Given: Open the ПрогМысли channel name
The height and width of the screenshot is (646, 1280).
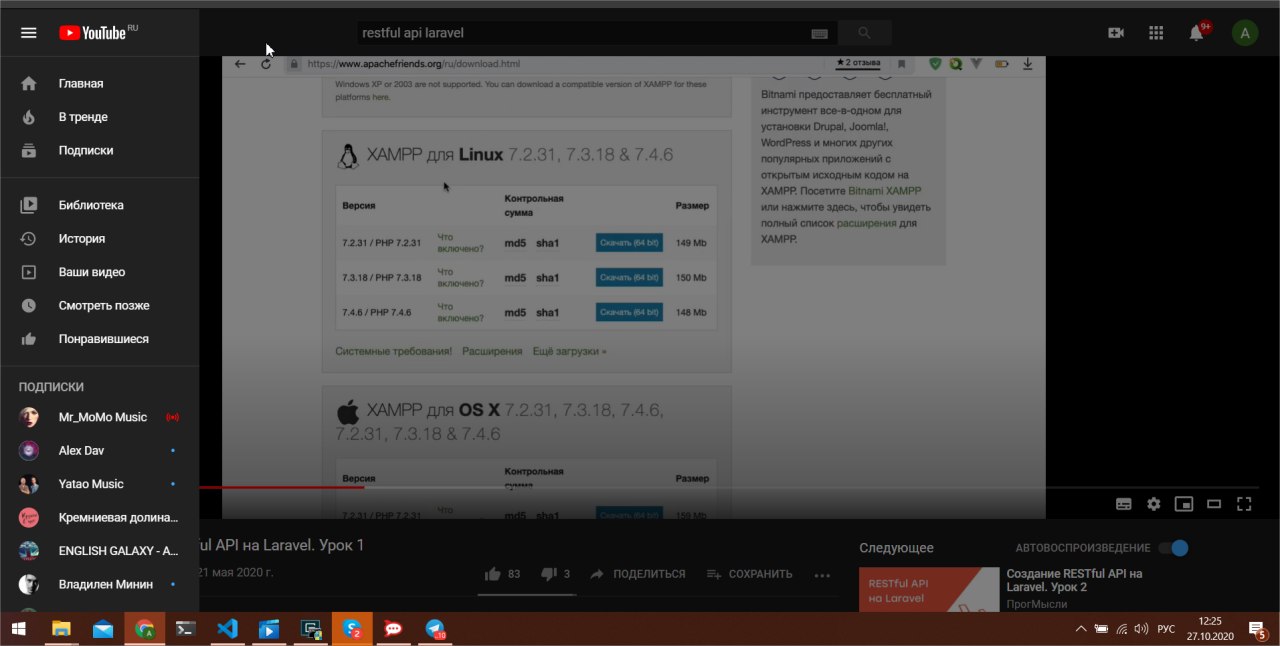Looking at the screenshot, I should (x=1036, y=604).
